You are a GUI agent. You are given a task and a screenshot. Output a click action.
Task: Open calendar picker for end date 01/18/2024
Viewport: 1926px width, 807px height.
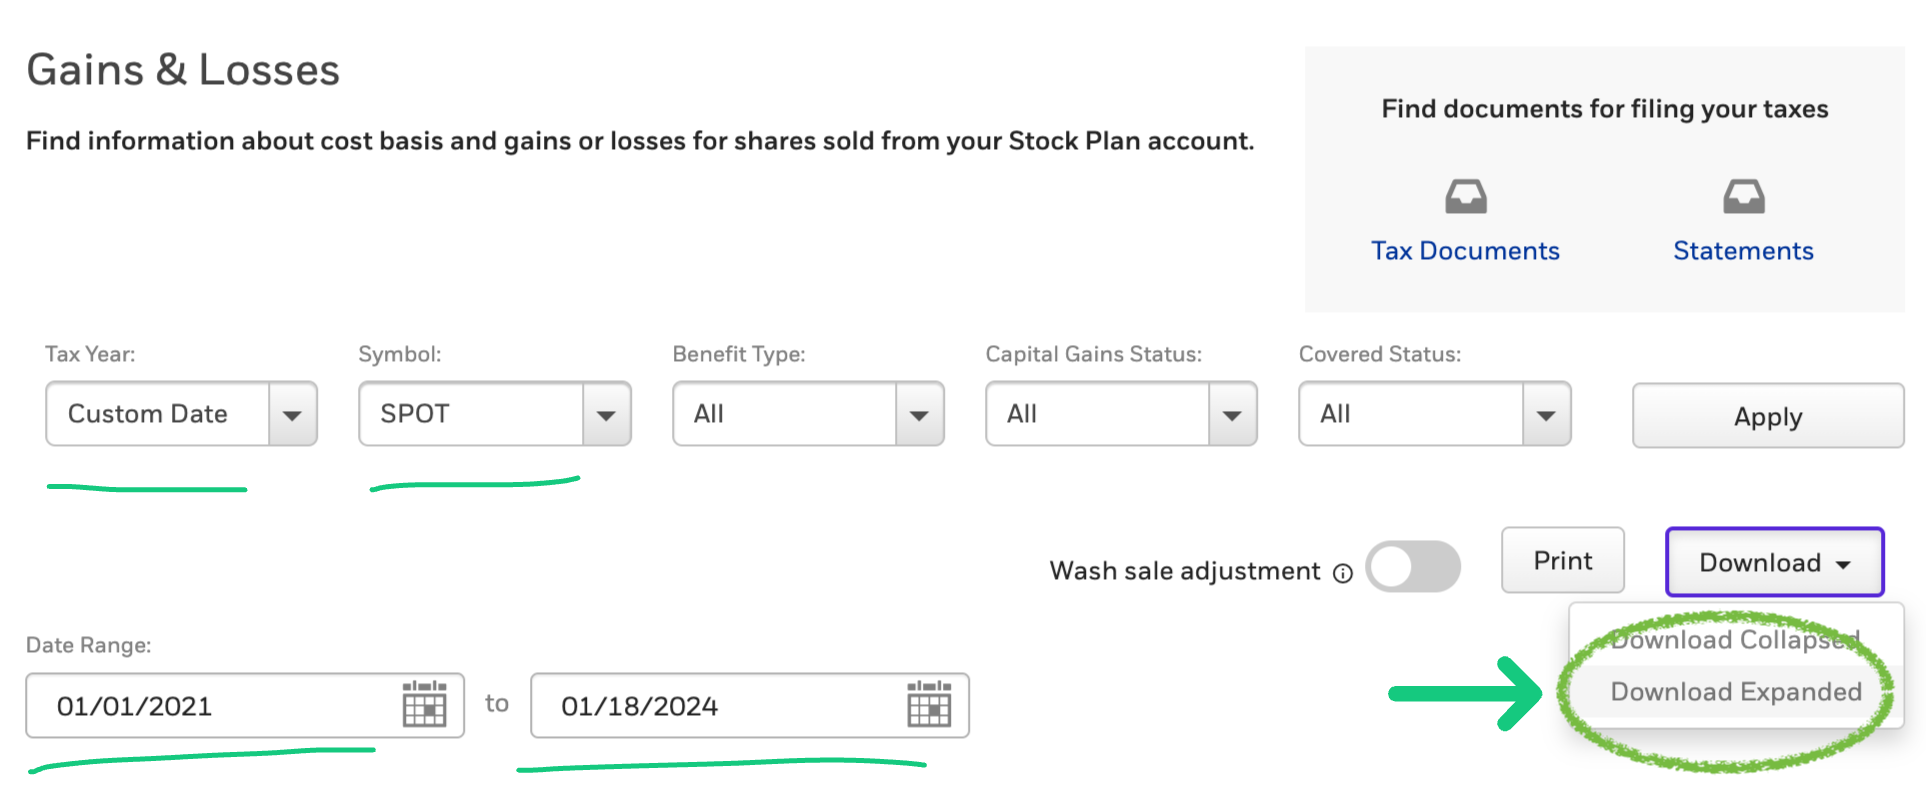(928, 704)
